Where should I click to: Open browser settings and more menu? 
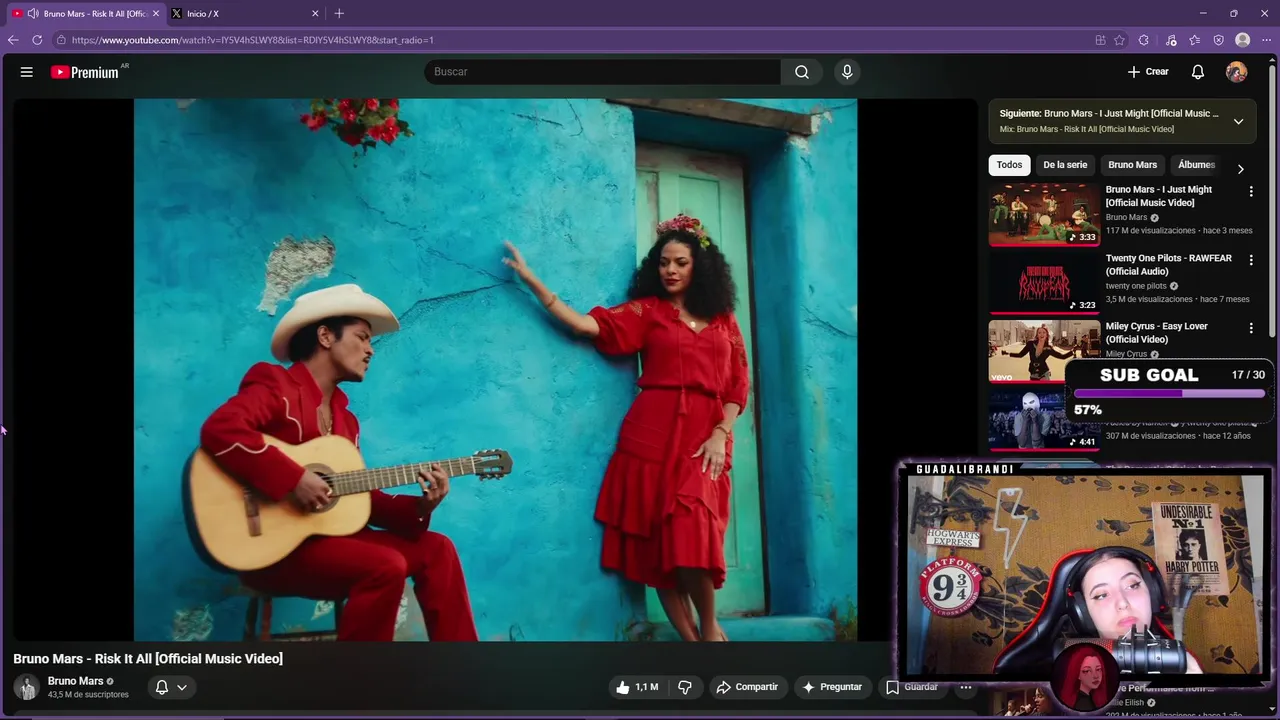[1267, 40]
